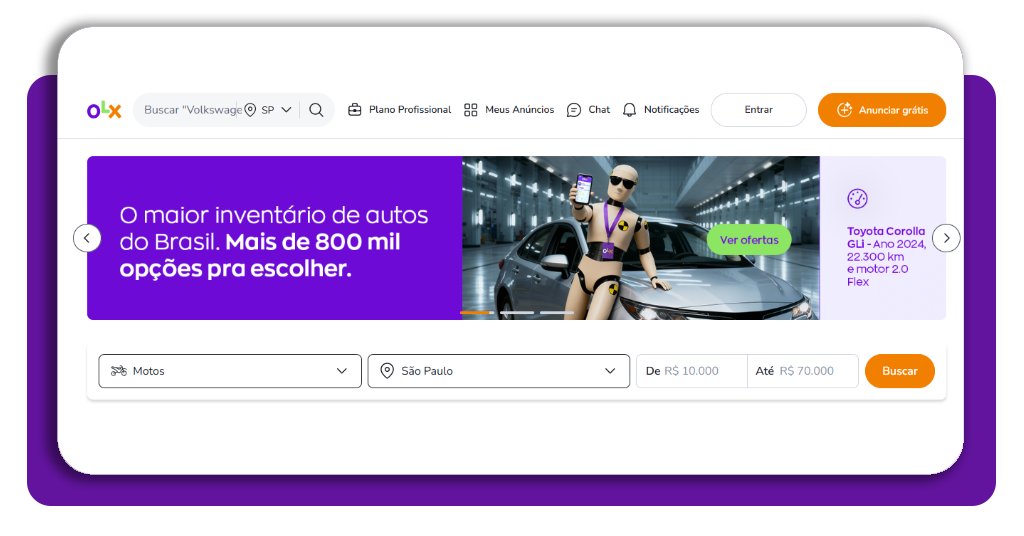The image size is (1024, 536).
Task: Click the bell notifications icon
Action: coord(630,110)
